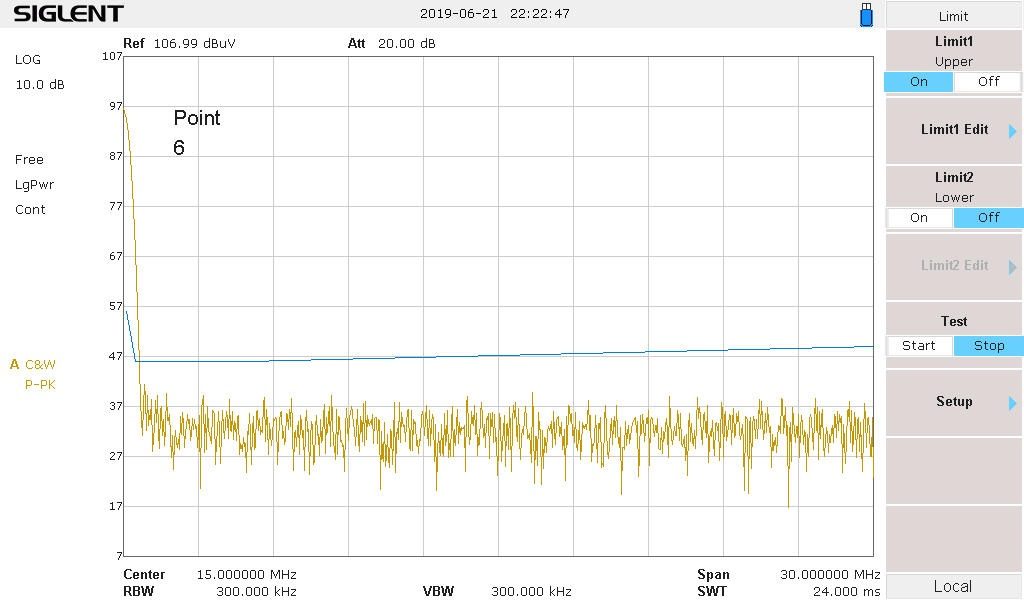Viewport: 1024px width, 600px height.
Task: Open the Limit2 Edit submenu
Action: click(x=954, y=266)
